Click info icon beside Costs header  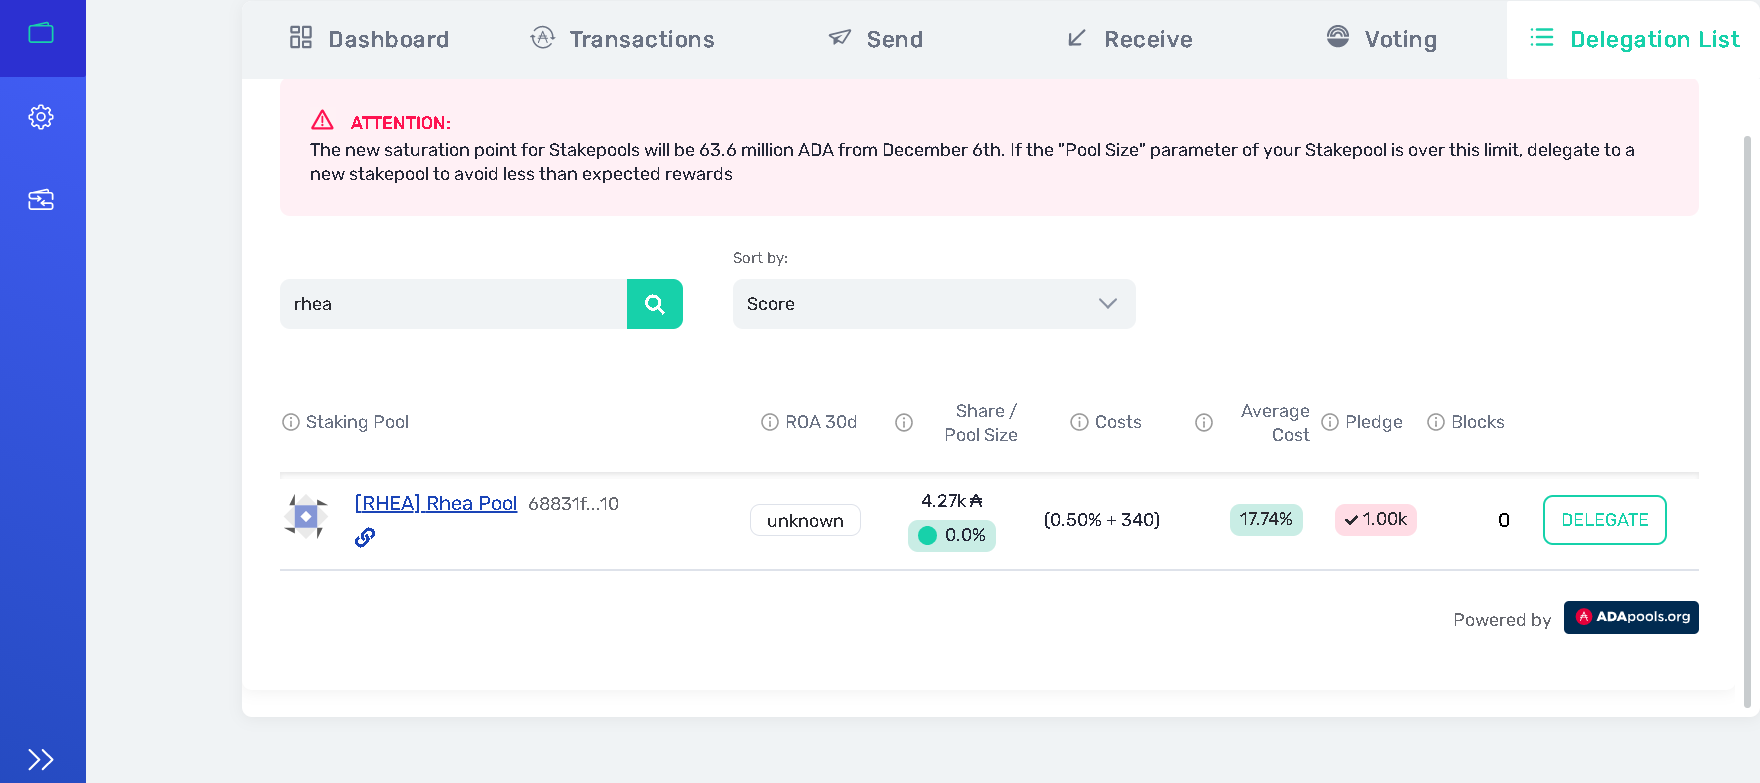pos(1079,422)
